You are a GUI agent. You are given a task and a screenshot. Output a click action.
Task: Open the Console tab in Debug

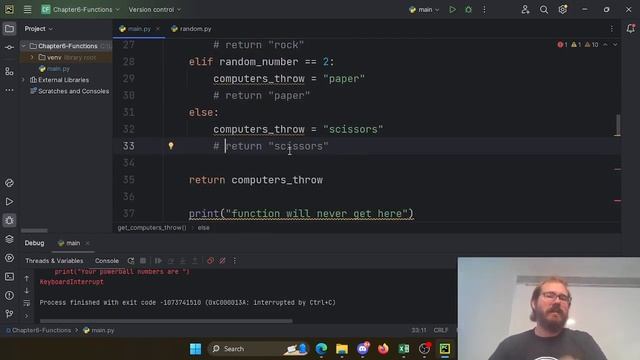click(107, 261)
